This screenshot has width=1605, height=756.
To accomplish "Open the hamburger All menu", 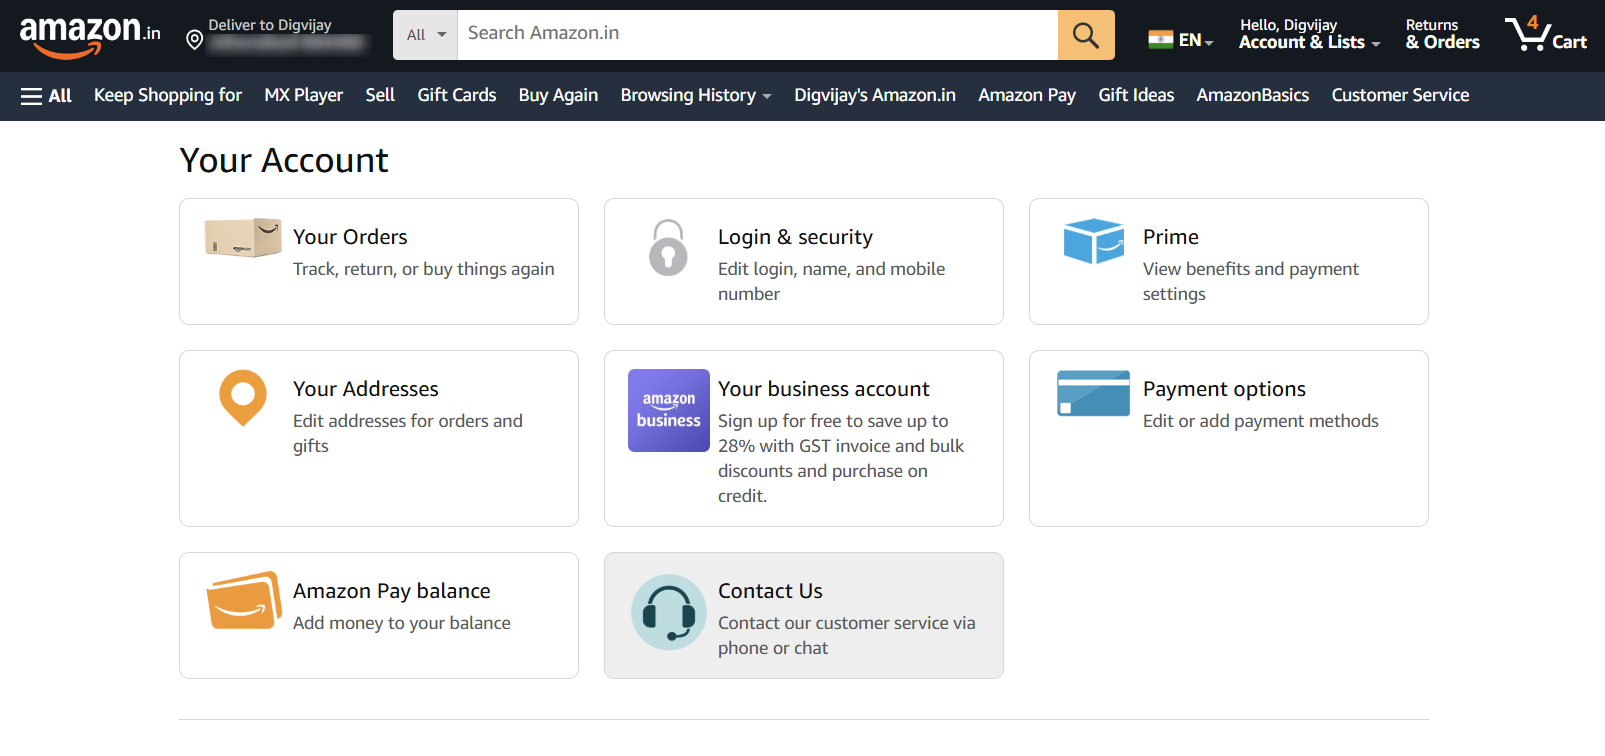I will (46, 96).
